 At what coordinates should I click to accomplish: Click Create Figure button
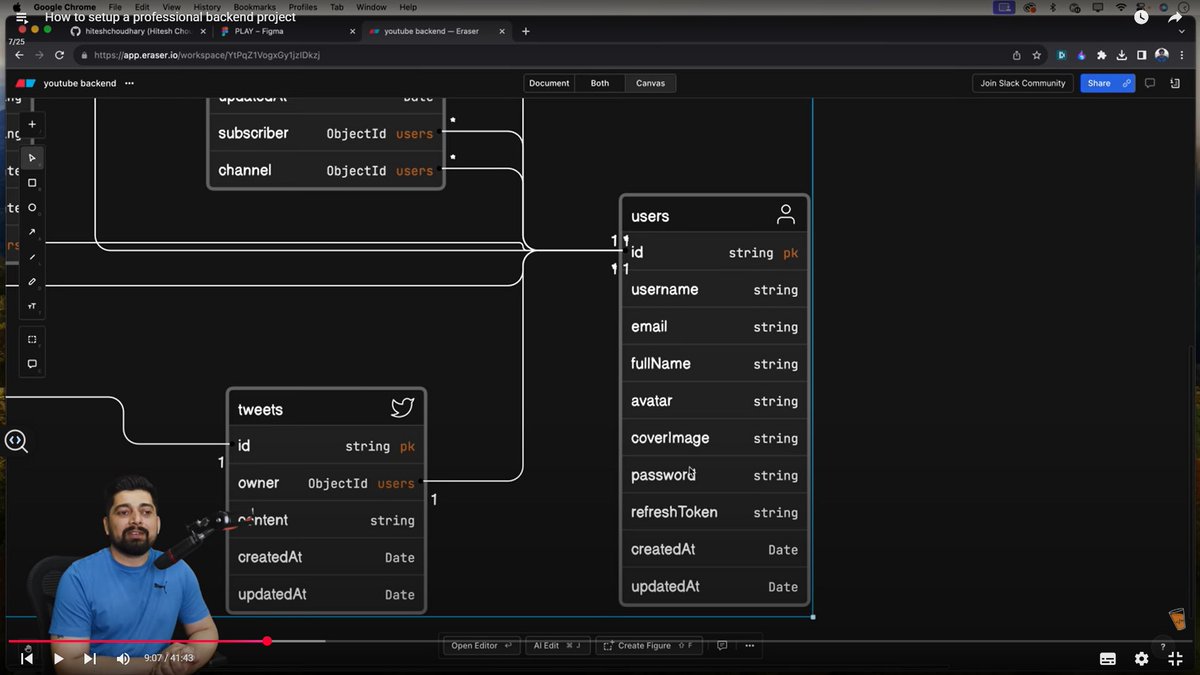pos(649,646)
